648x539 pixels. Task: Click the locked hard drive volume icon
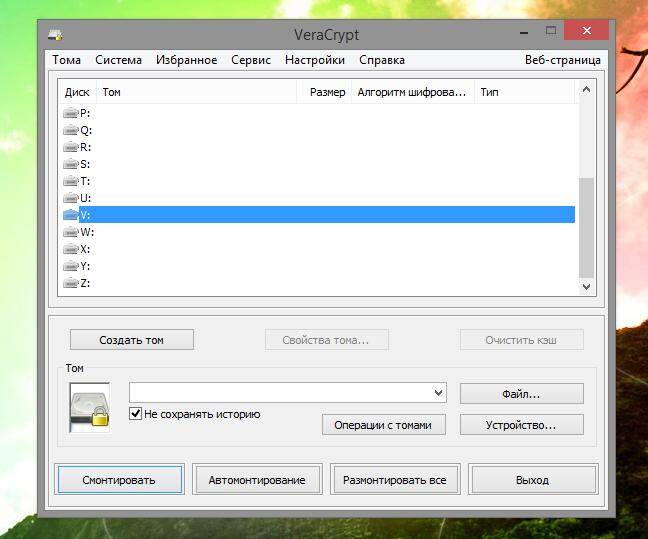[x=90, y=408]
